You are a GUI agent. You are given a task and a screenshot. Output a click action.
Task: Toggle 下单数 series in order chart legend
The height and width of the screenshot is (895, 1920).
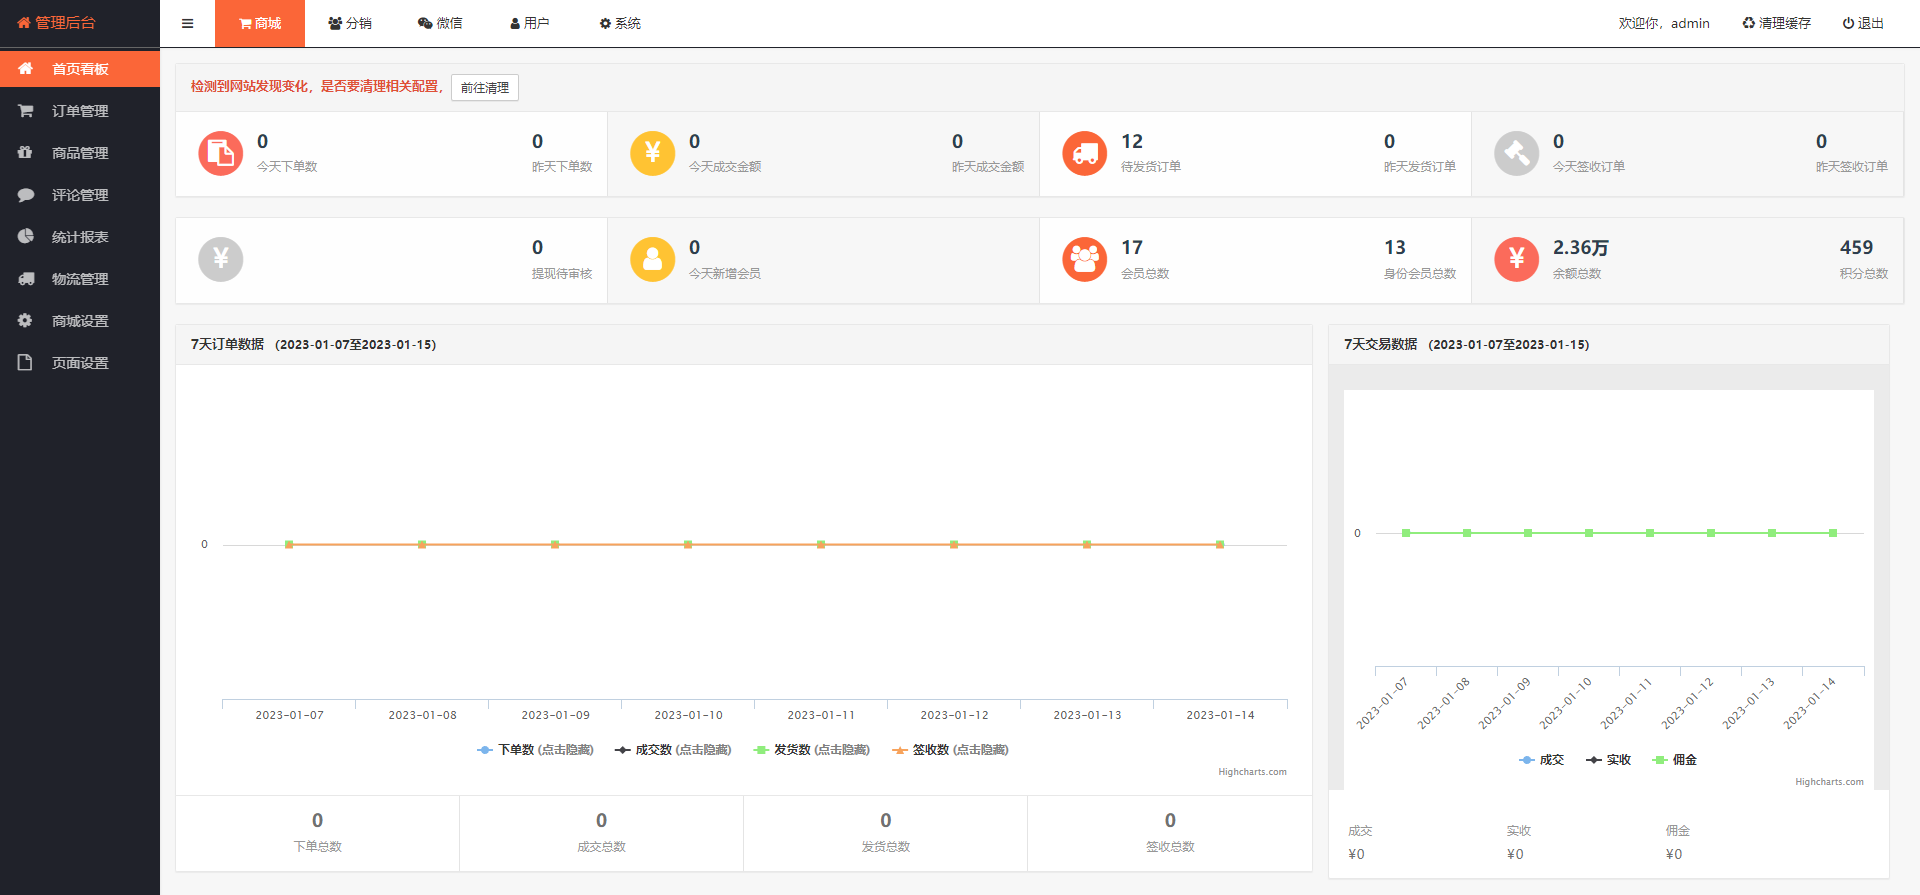(x=536, y=750)
